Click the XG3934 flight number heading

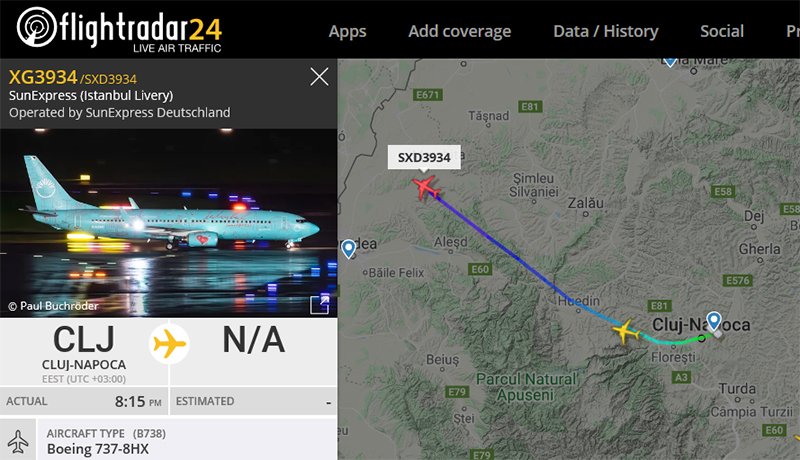click(43, 77)
